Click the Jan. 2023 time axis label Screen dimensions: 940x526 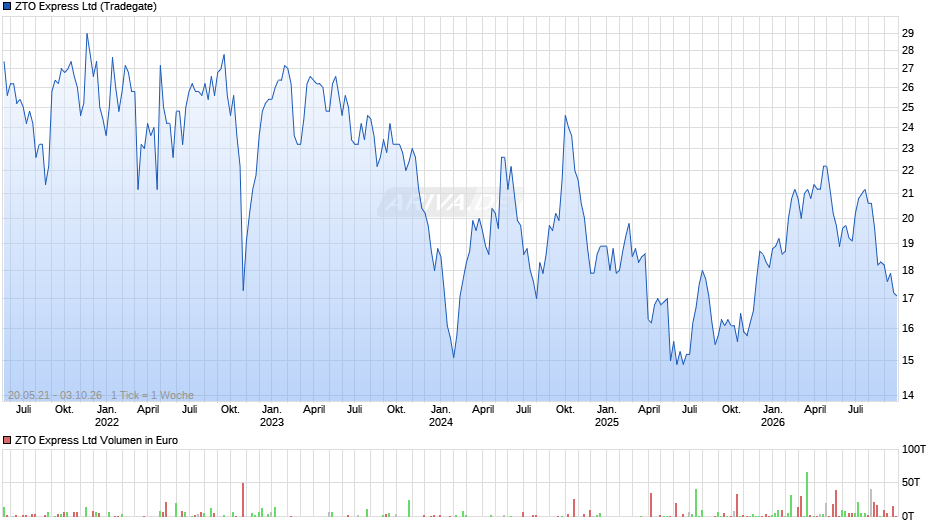pos(272,416)
